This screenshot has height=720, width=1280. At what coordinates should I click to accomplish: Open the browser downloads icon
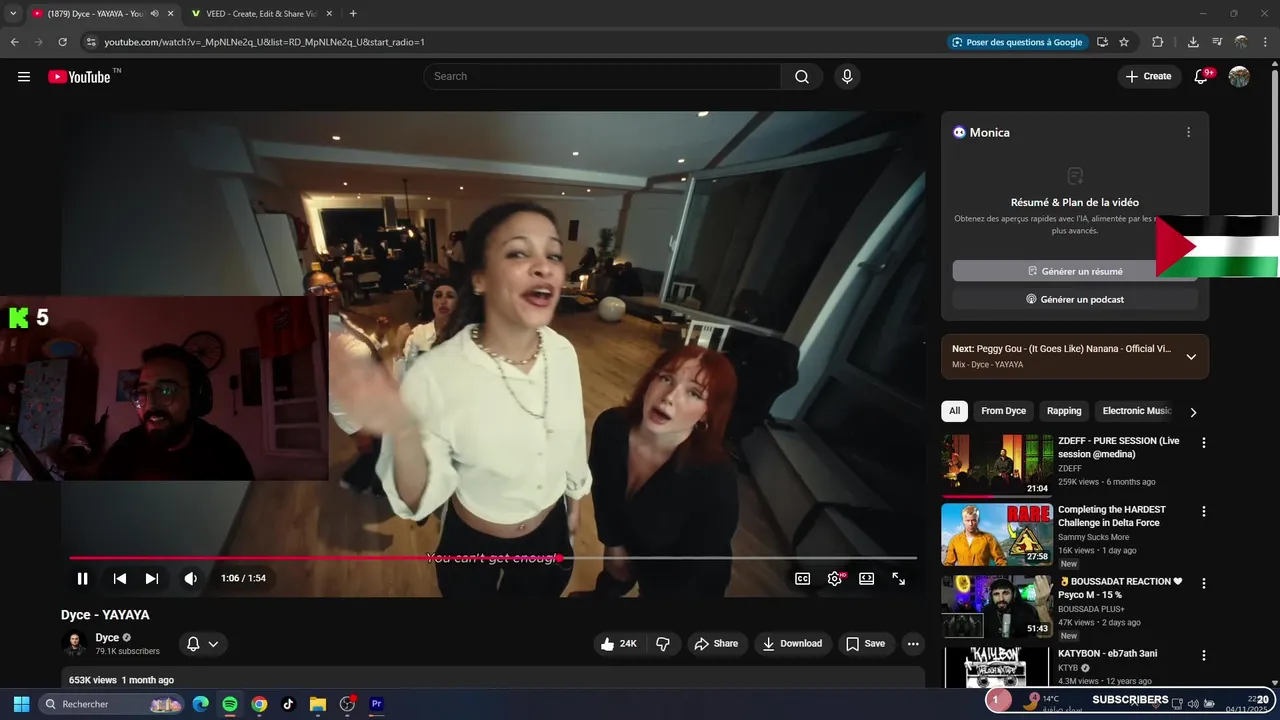pos(1193,42)
